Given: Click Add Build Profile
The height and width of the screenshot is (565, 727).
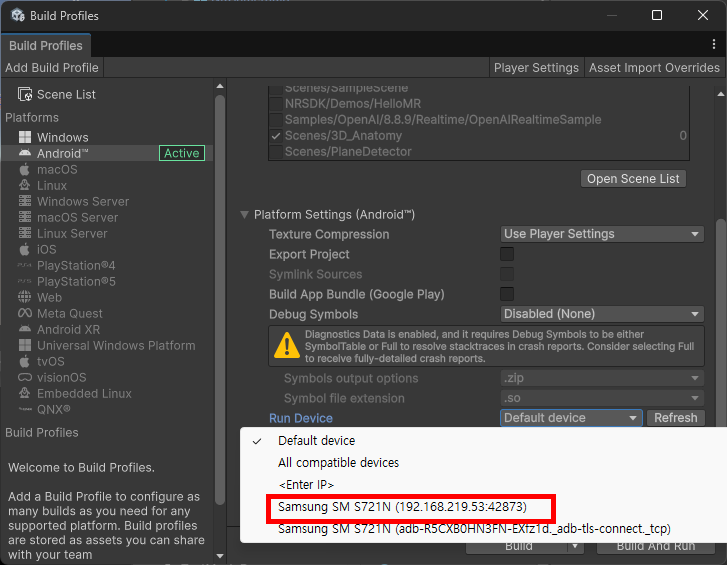Looking at the screenshot, I should pos(52,68).
